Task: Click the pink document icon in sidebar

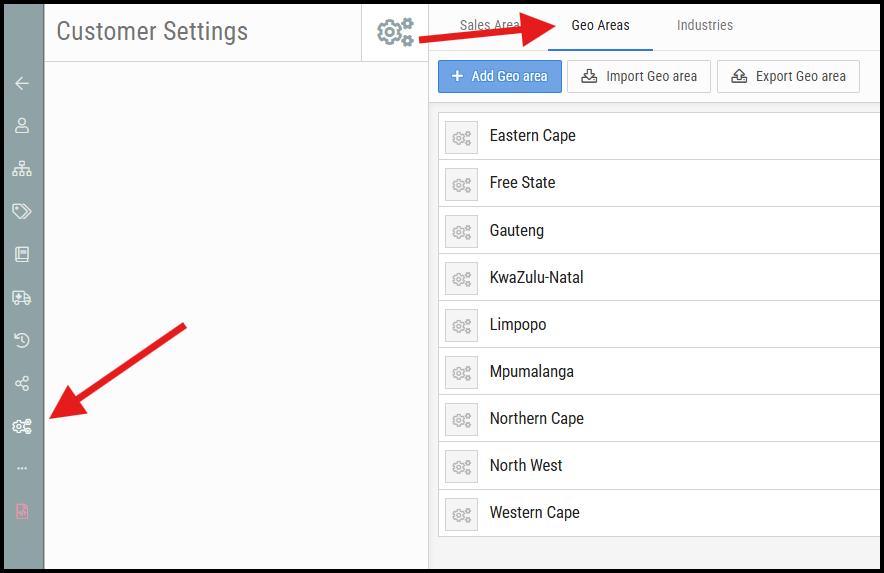Action: (x=22, y=512)
